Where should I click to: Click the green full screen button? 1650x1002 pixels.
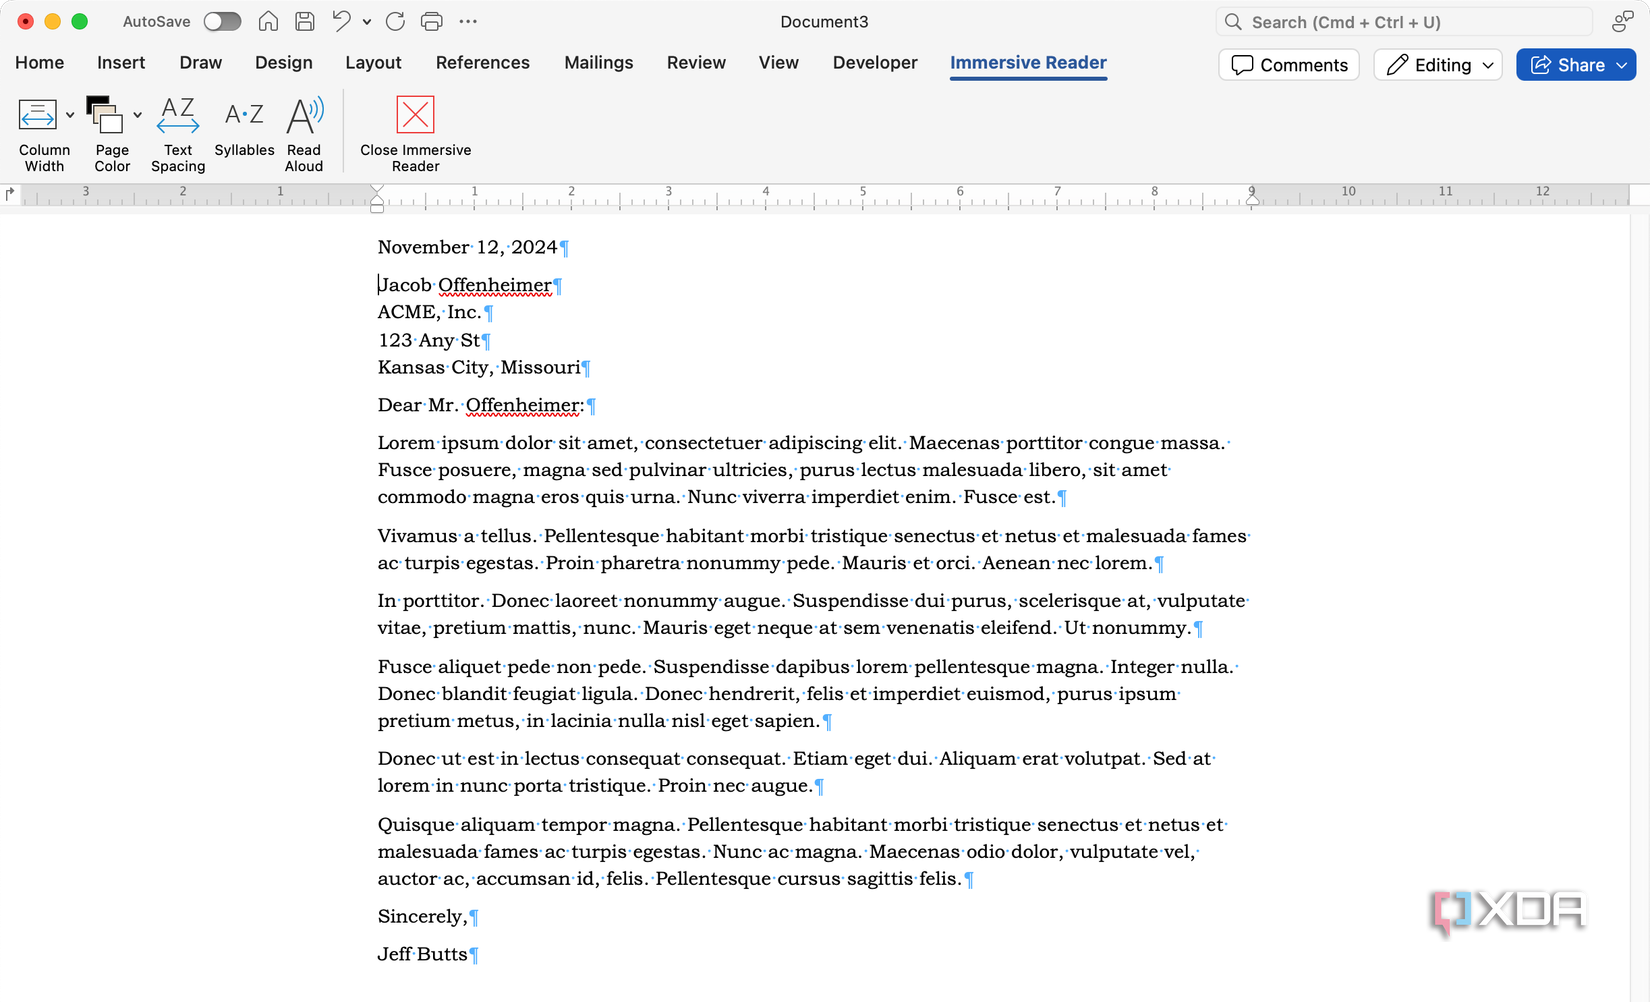80,21
